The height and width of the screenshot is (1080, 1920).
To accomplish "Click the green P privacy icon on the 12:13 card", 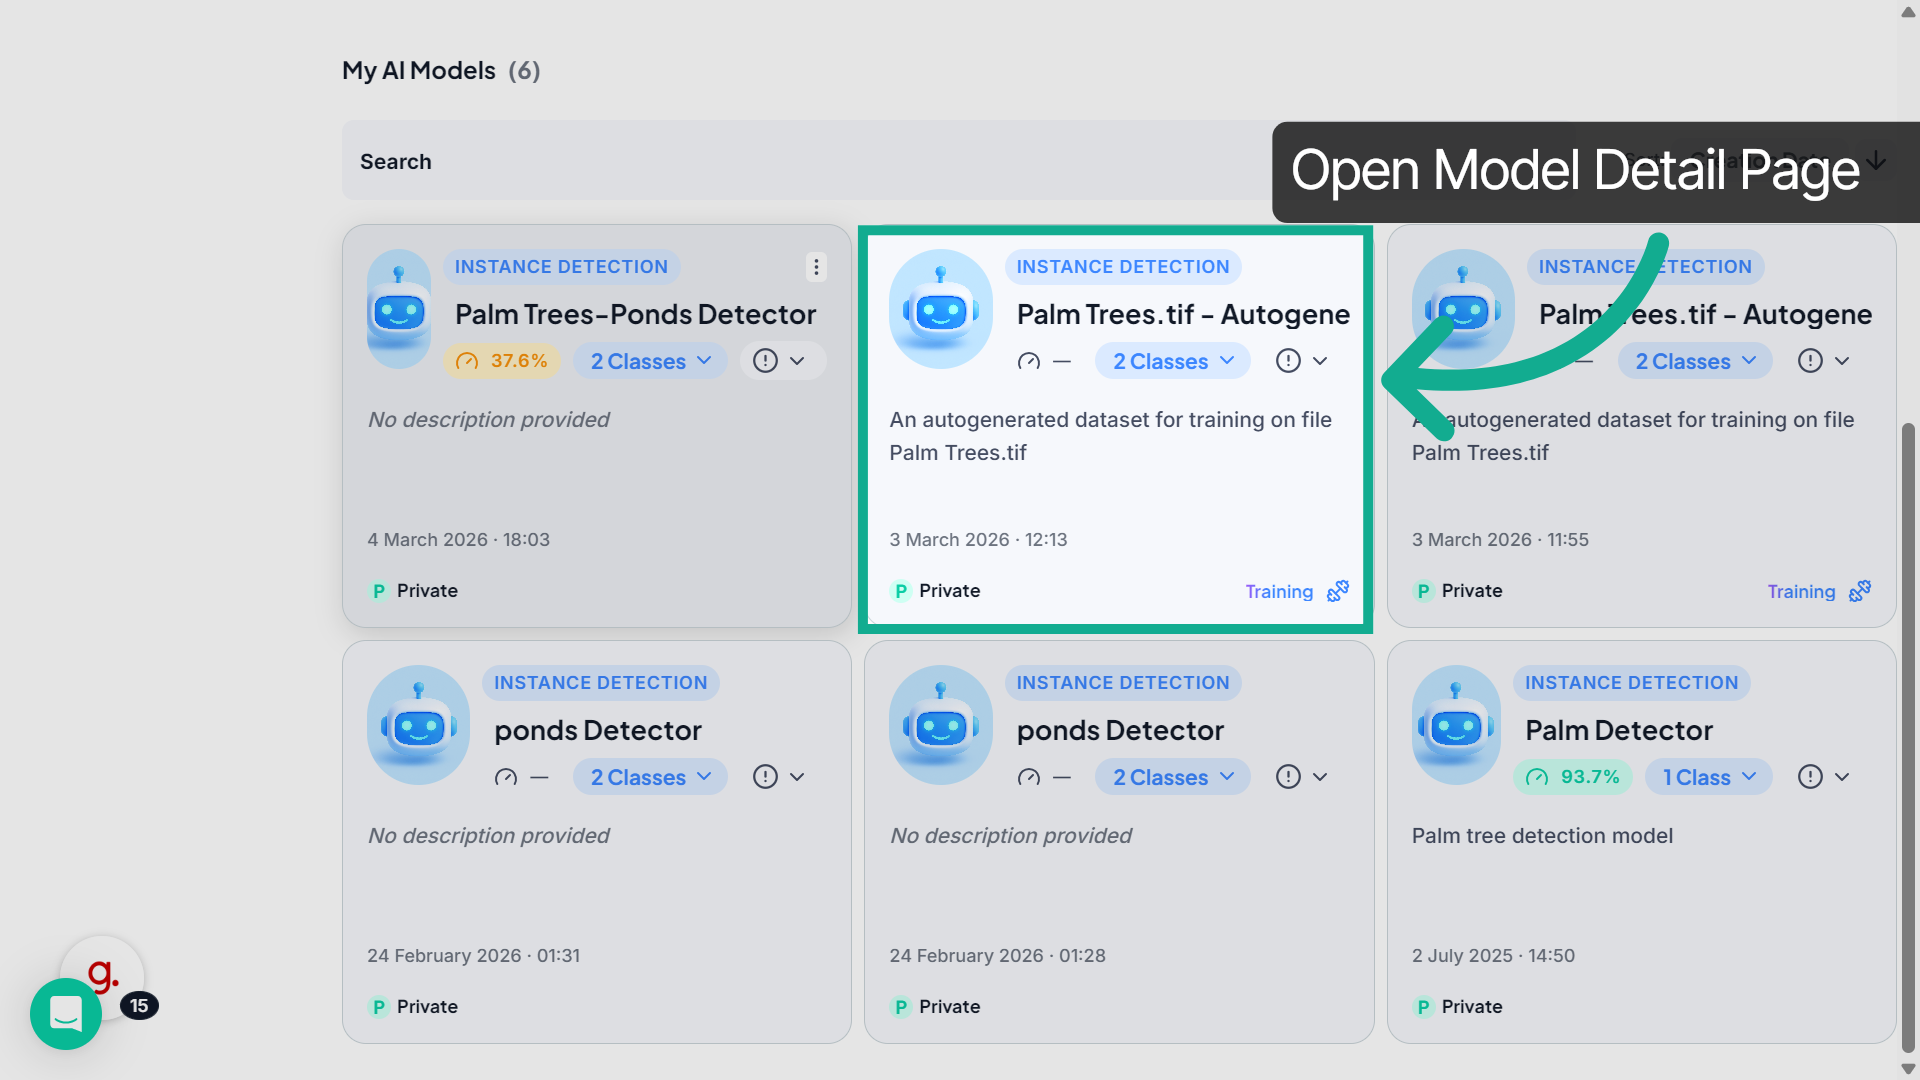I will point(901,591).
